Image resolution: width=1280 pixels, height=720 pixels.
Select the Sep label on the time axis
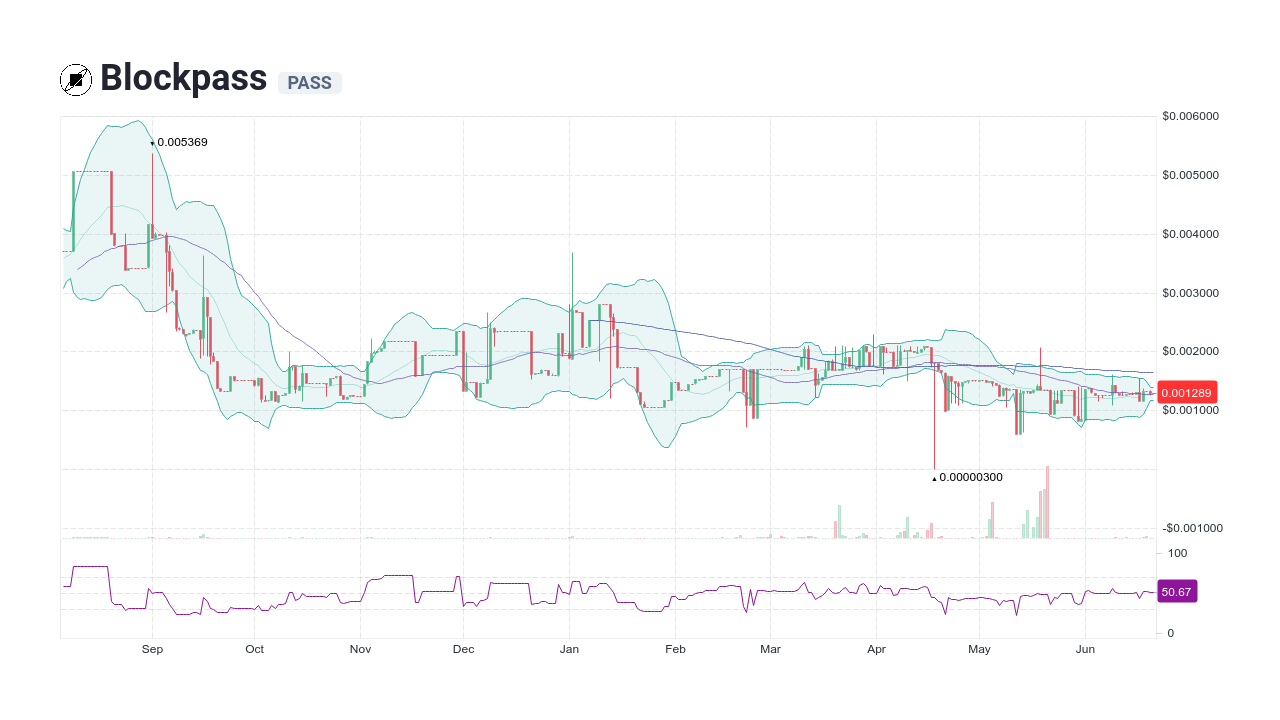pyautogui.click(x=152, y=649)
